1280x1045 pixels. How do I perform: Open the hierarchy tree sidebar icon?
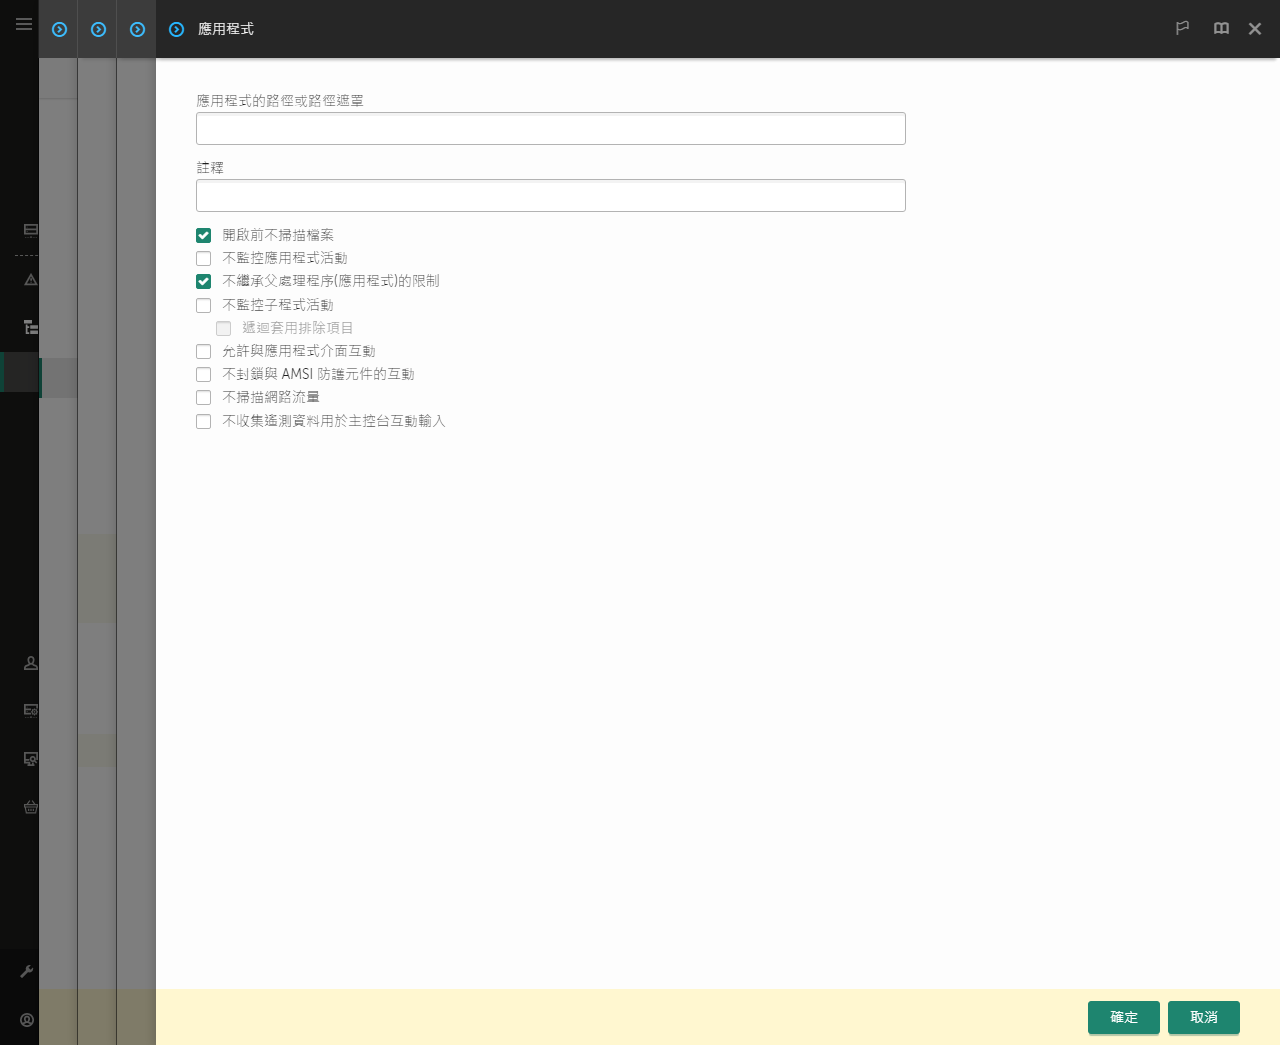point(31,327)
